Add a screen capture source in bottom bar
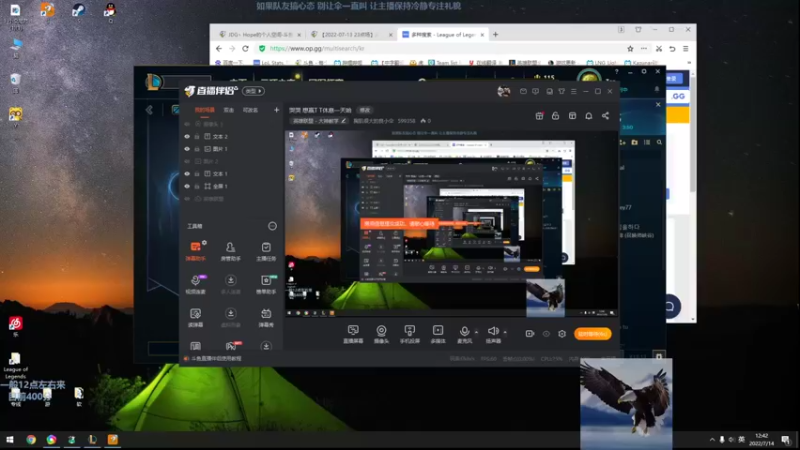The height and width of the screenshot is (450, 800). pyautogui.click(x=353, y=331)
